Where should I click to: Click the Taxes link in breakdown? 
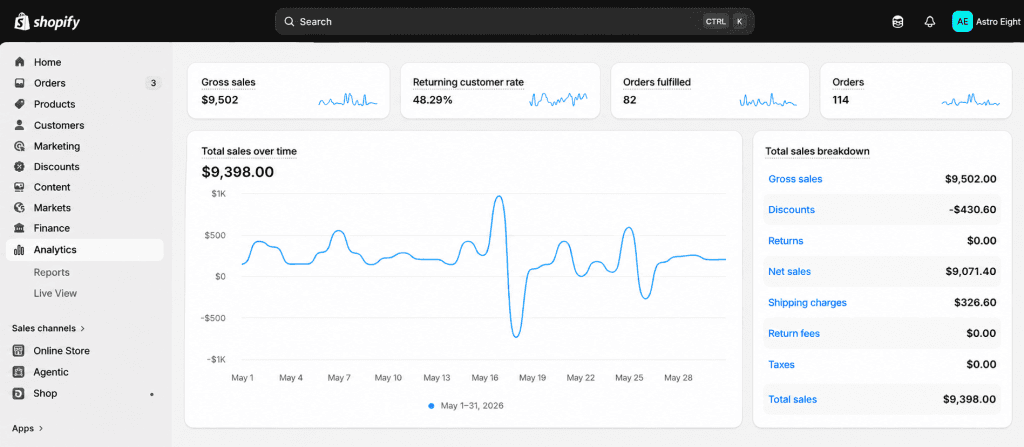pyautogui.click(x=781, y=365)
